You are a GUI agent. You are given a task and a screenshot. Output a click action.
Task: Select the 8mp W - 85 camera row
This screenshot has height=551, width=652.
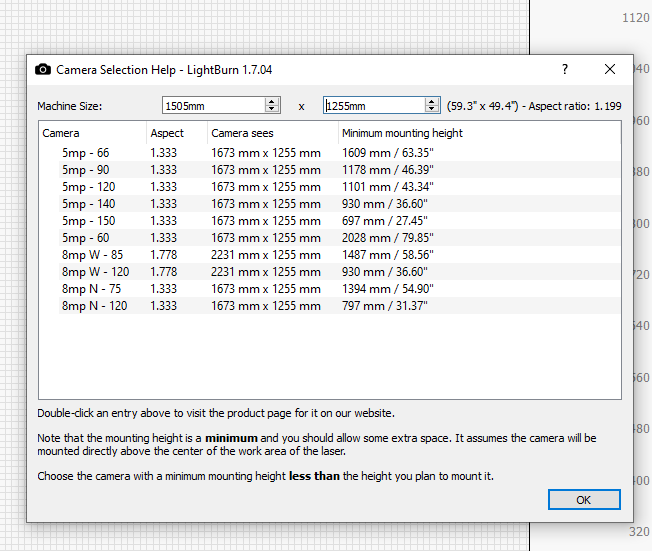tap(339, 254)
